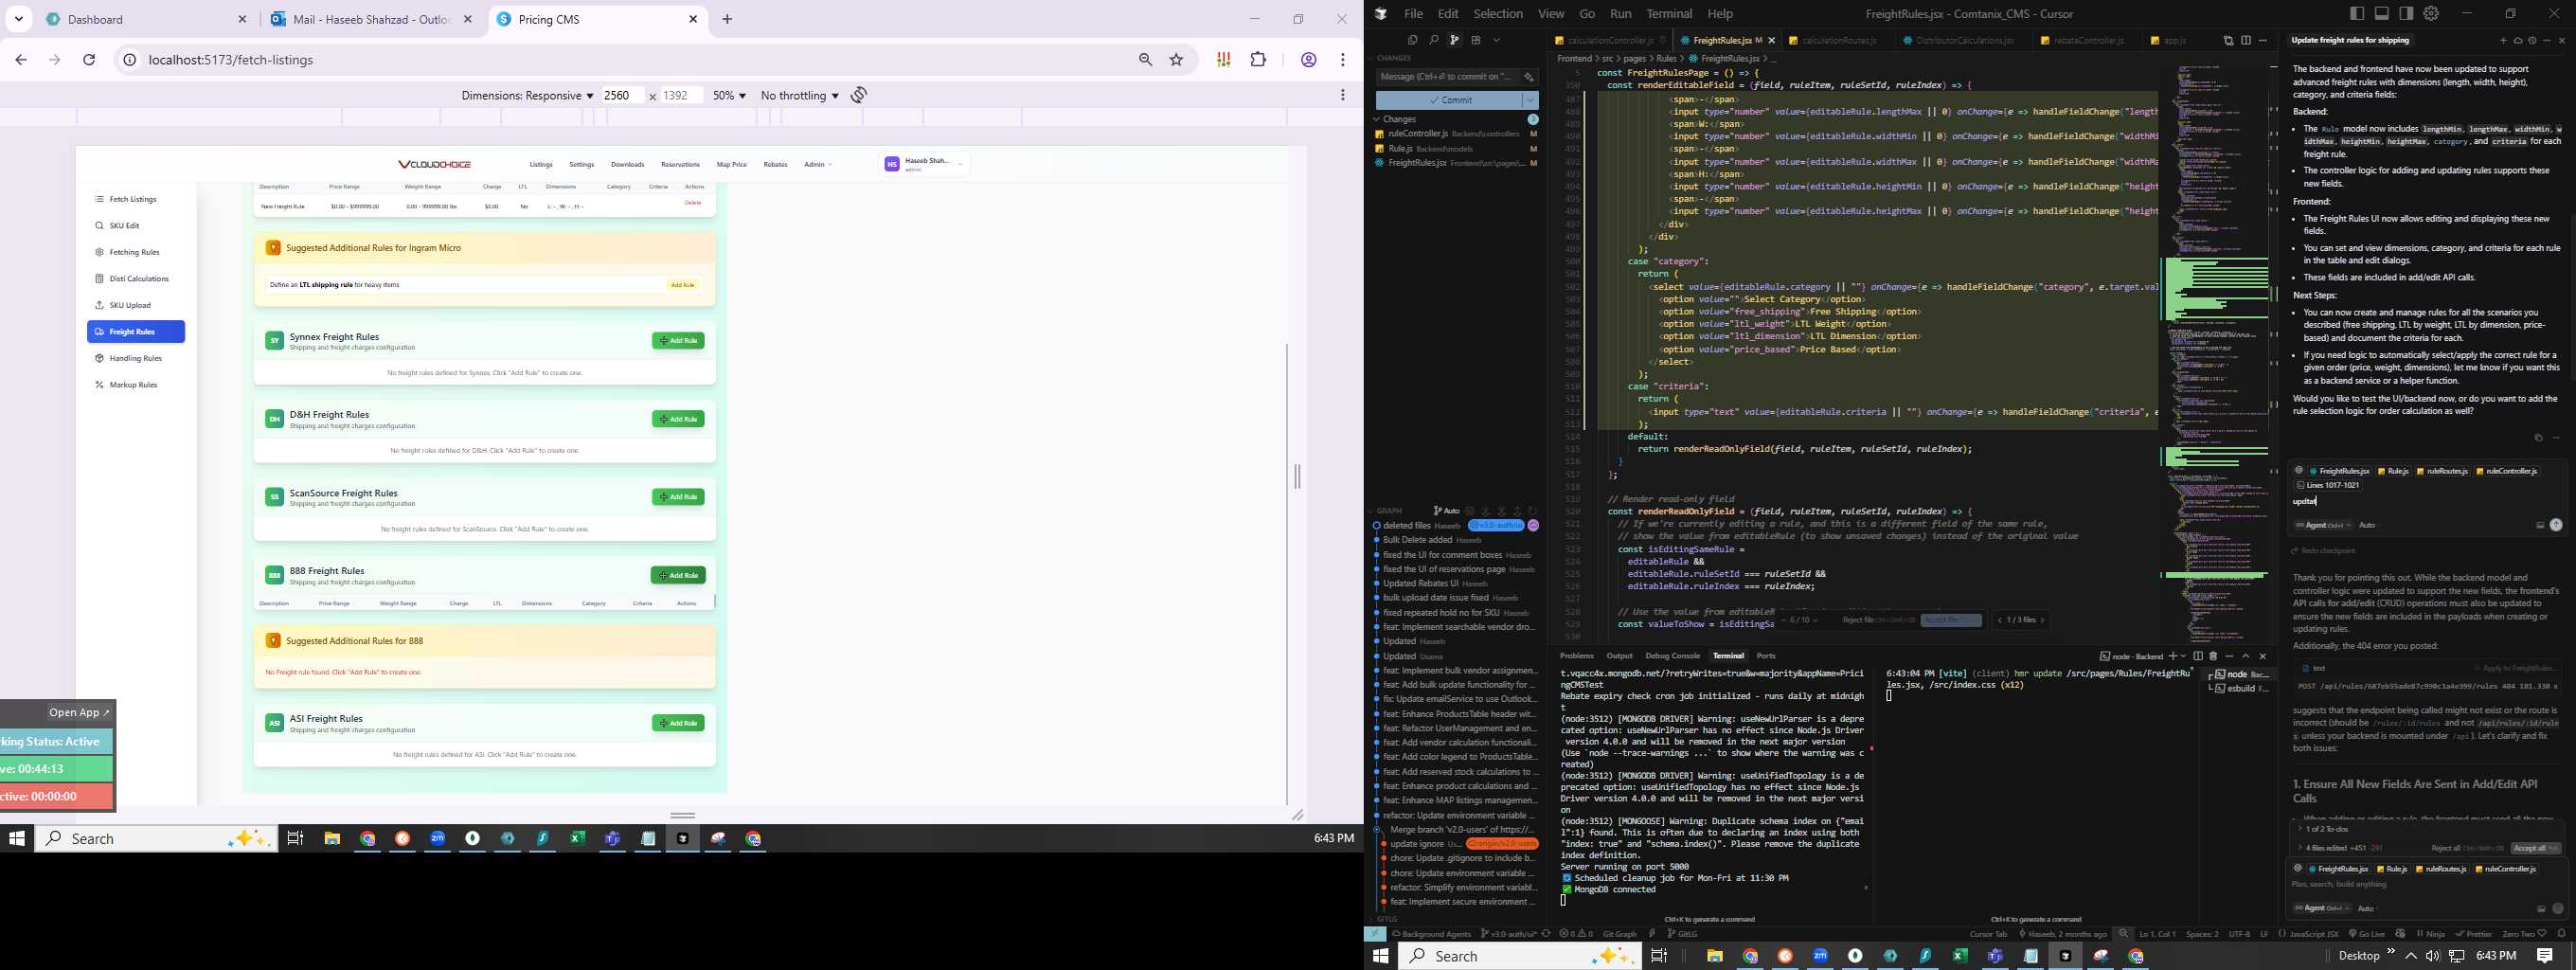2576x970 pixels.
Task: Select ruleController.js in Changes list
Action: click(x=1456, y=134)
